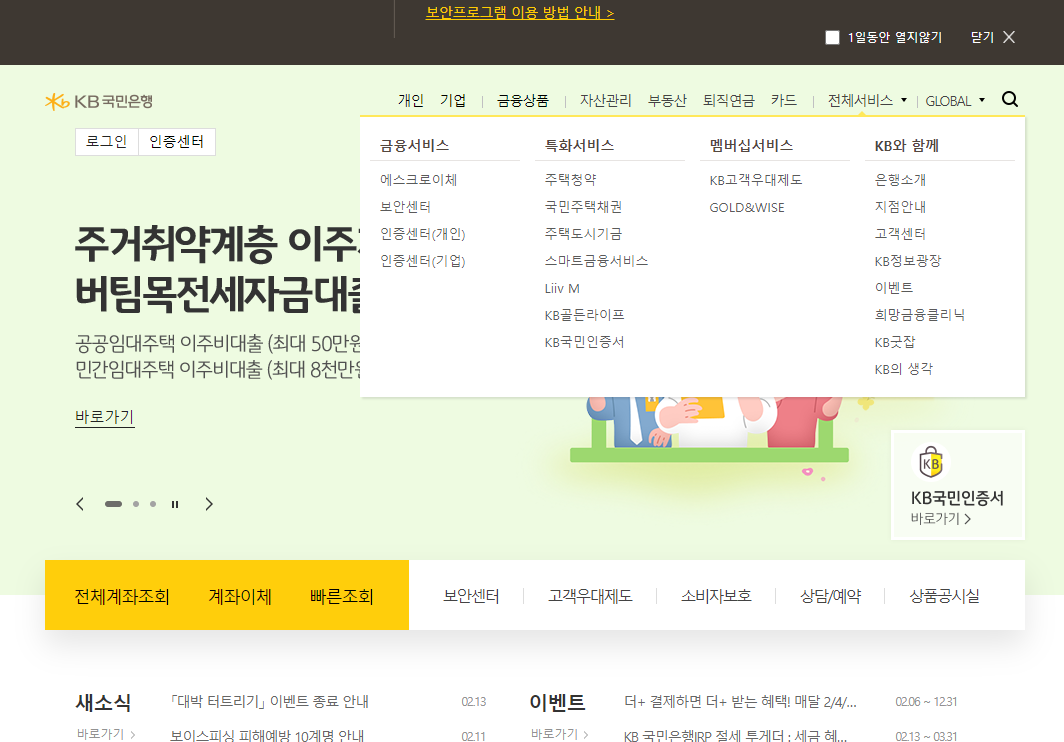Open GOLD&WISE link
Image resolution: width=1064 pixels, height=742 pixels.
pyautogui.click(x=746, y=208)
